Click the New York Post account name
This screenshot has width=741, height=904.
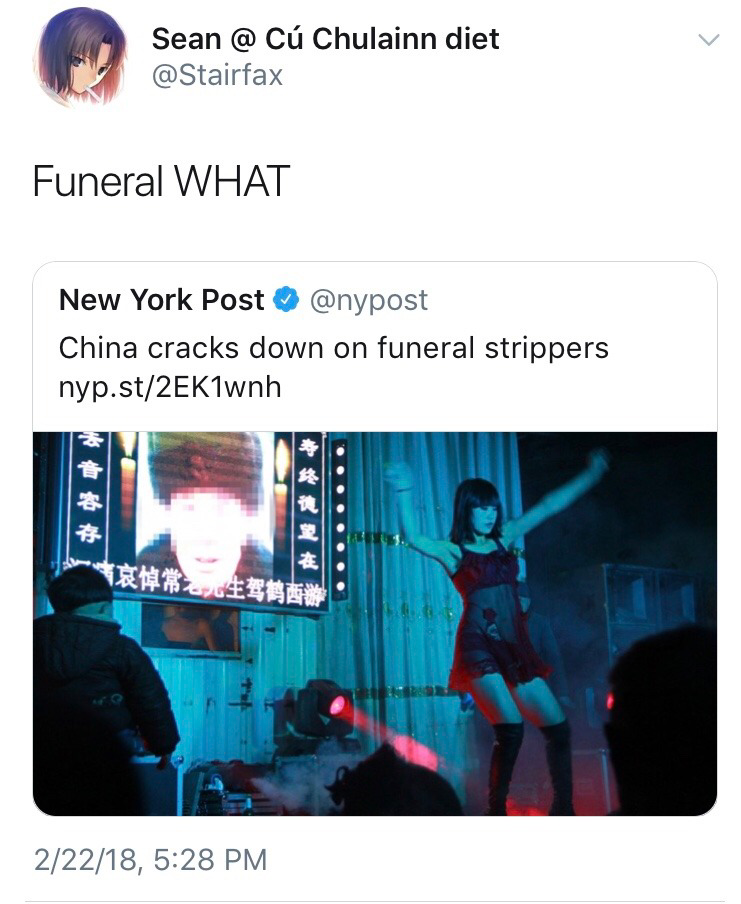tap(165, 298)
